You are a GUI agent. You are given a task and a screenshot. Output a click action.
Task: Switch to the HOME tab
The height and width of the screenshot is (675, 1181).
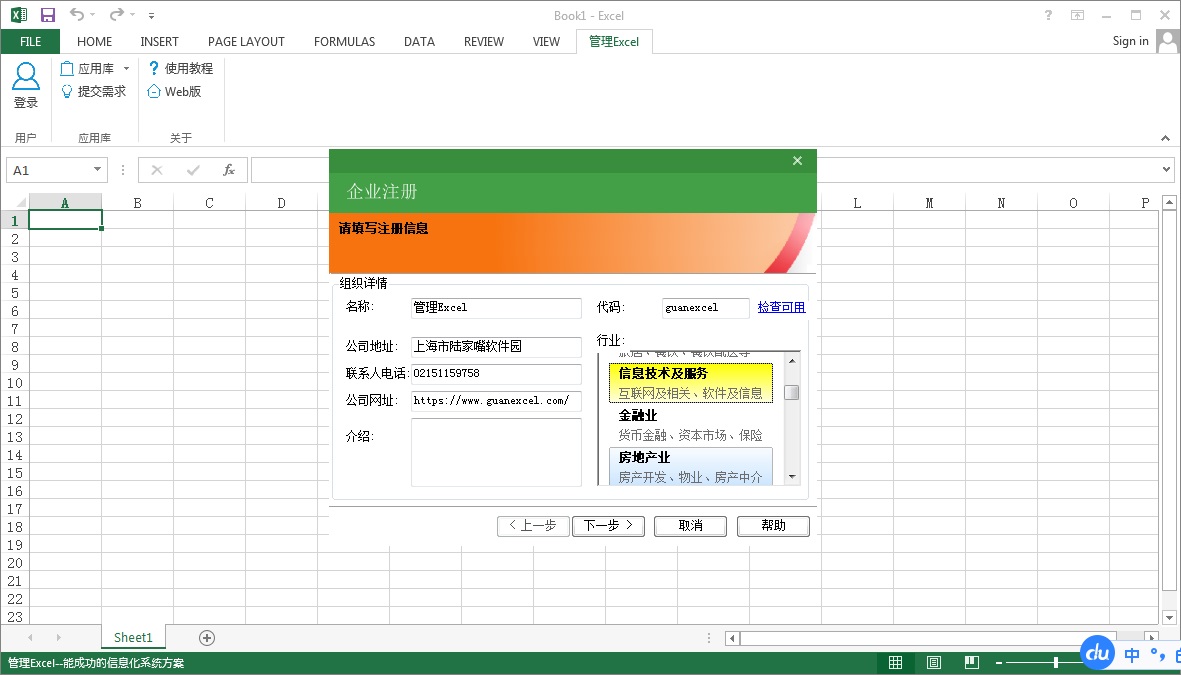point(94,41)
